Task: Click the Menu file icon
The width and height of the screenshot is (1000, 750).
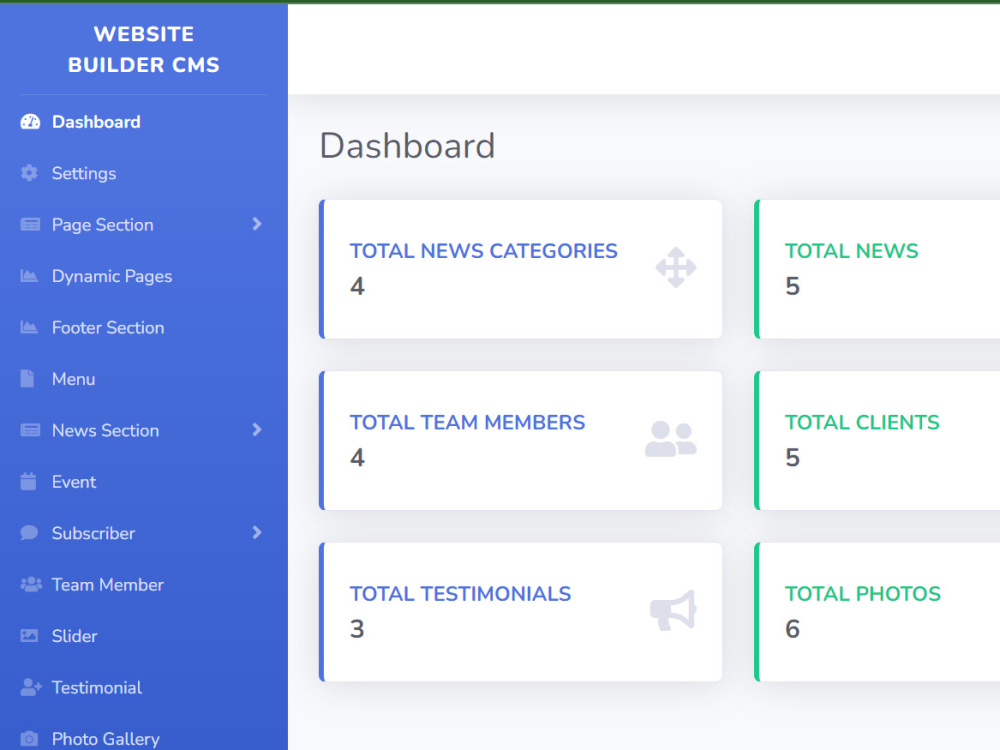Action: 27,379
